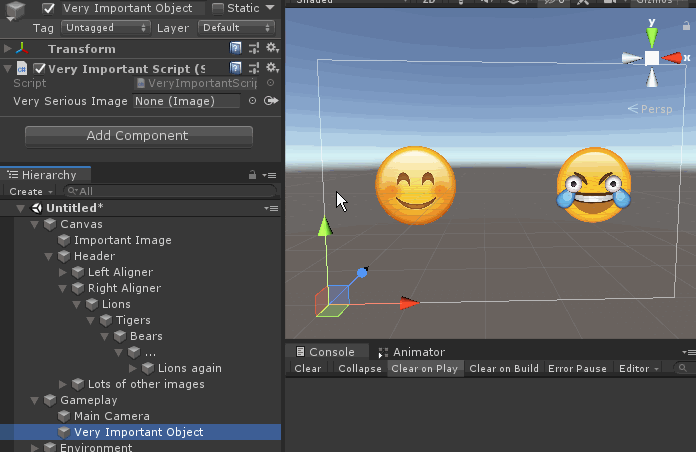Click the object name field in Inspector

tap(132, 8)
